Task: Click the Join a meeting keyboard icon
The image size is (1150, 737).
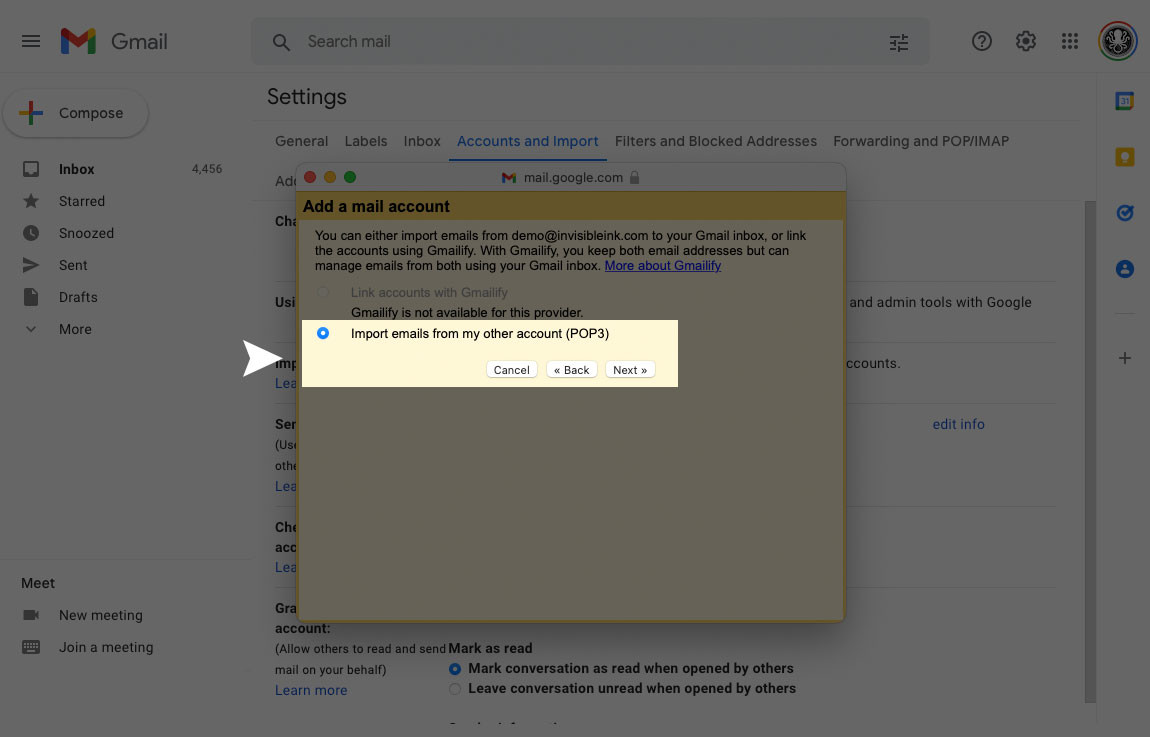Action: tap(31, 647)
